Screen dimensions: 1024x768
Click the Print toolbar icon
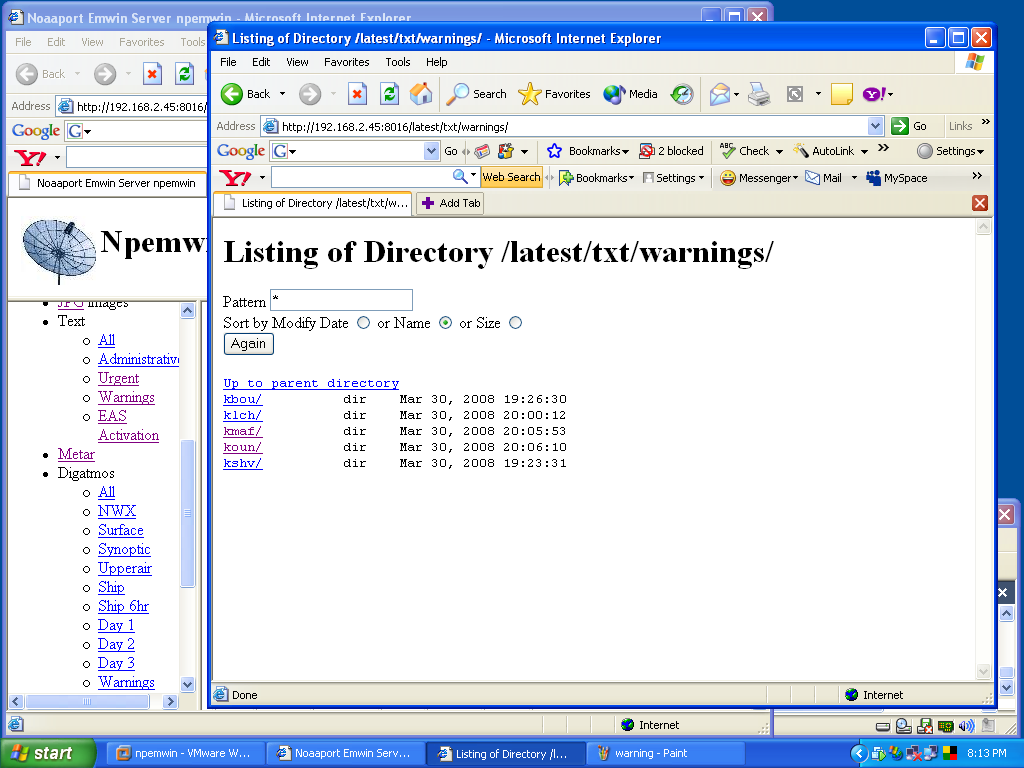(759, 94)
